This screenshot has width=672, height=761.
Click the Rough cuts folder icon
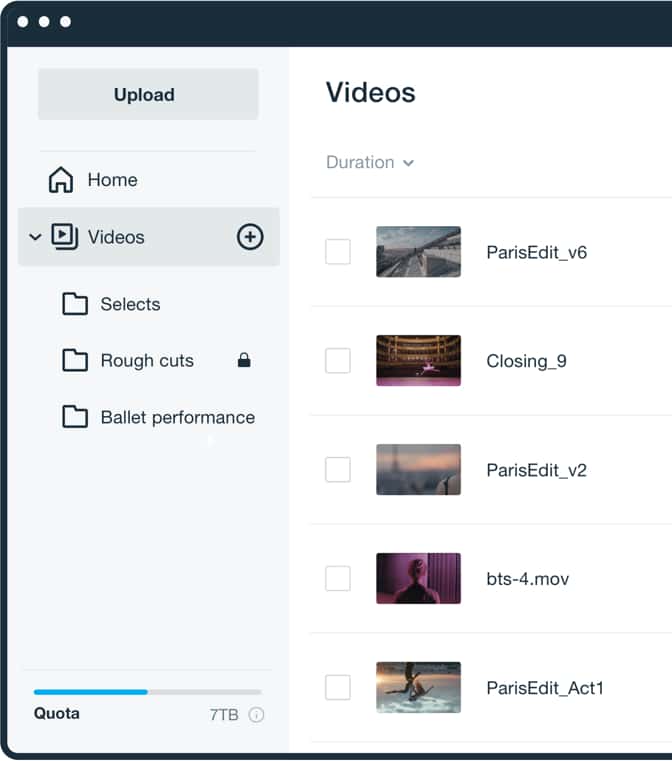coord(75,360)
